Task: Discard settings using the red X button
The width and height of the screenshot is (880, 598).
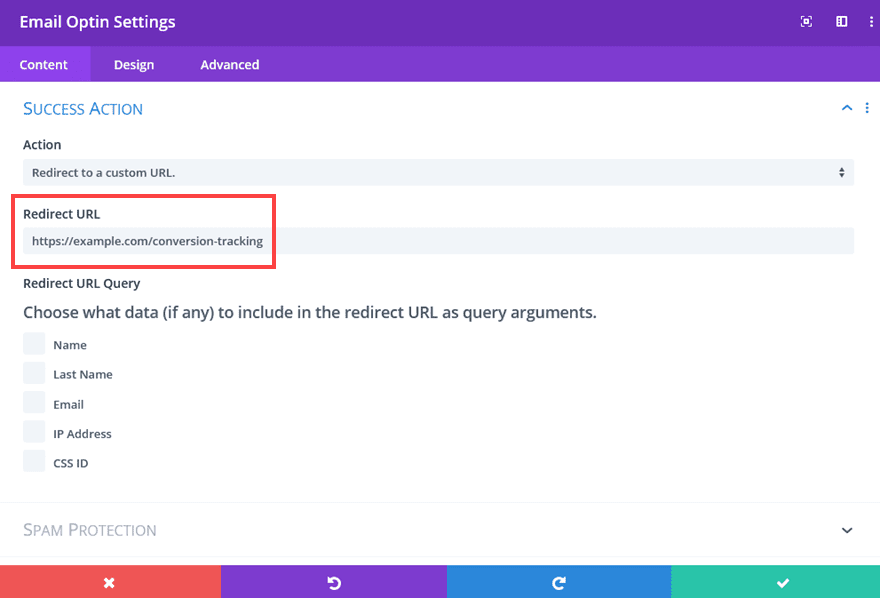Action: click(x=110, y=581)
